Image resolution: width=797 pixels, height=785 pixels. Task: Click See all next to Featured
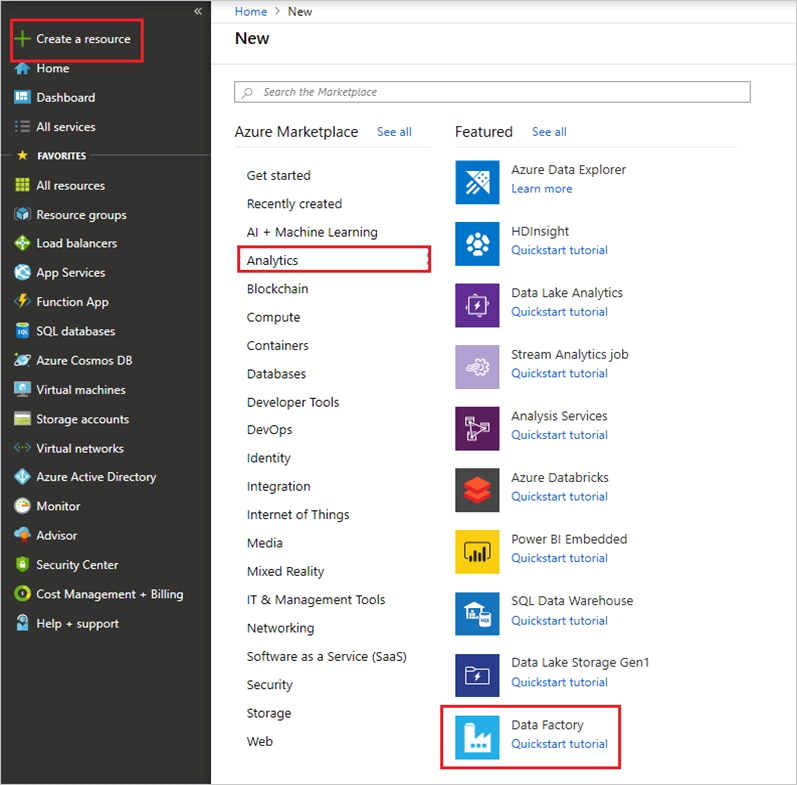click(549, 132)
